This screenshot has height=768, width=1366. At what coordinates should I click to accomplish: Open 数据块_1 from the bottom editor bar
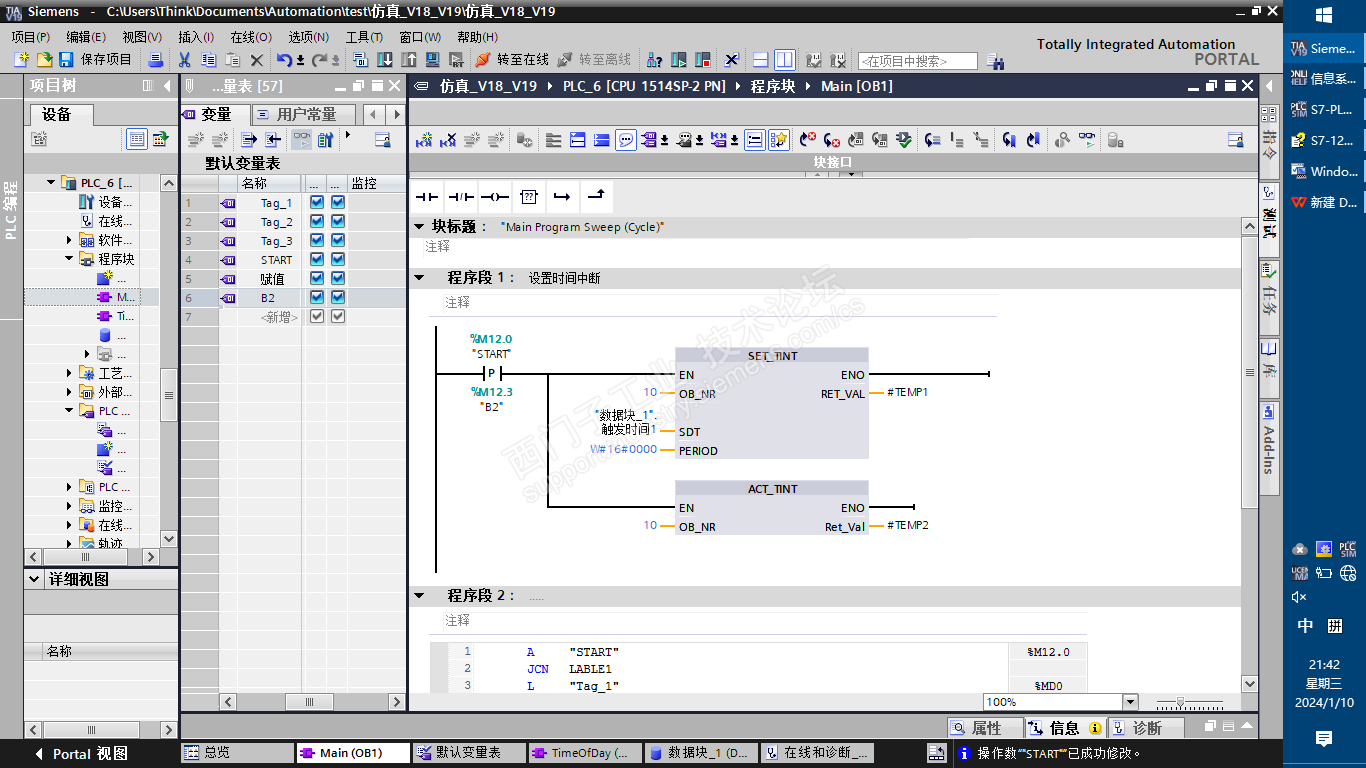coord(699,753)
